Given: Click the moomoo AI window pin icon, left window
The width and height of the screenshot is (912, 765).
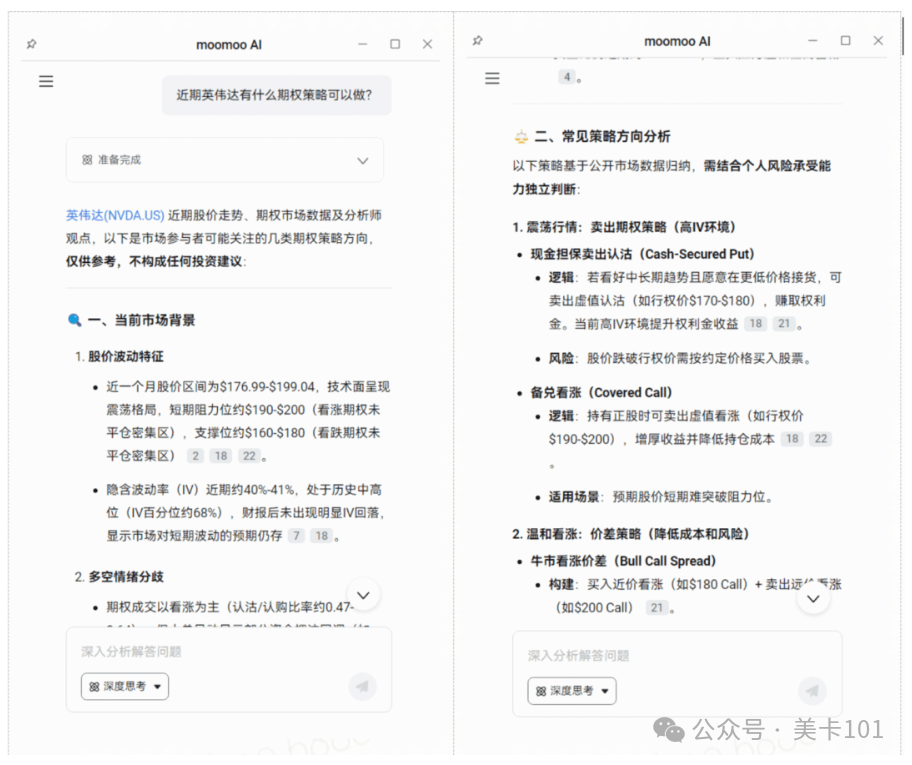Looking at the screenshot, I should 31,44.
